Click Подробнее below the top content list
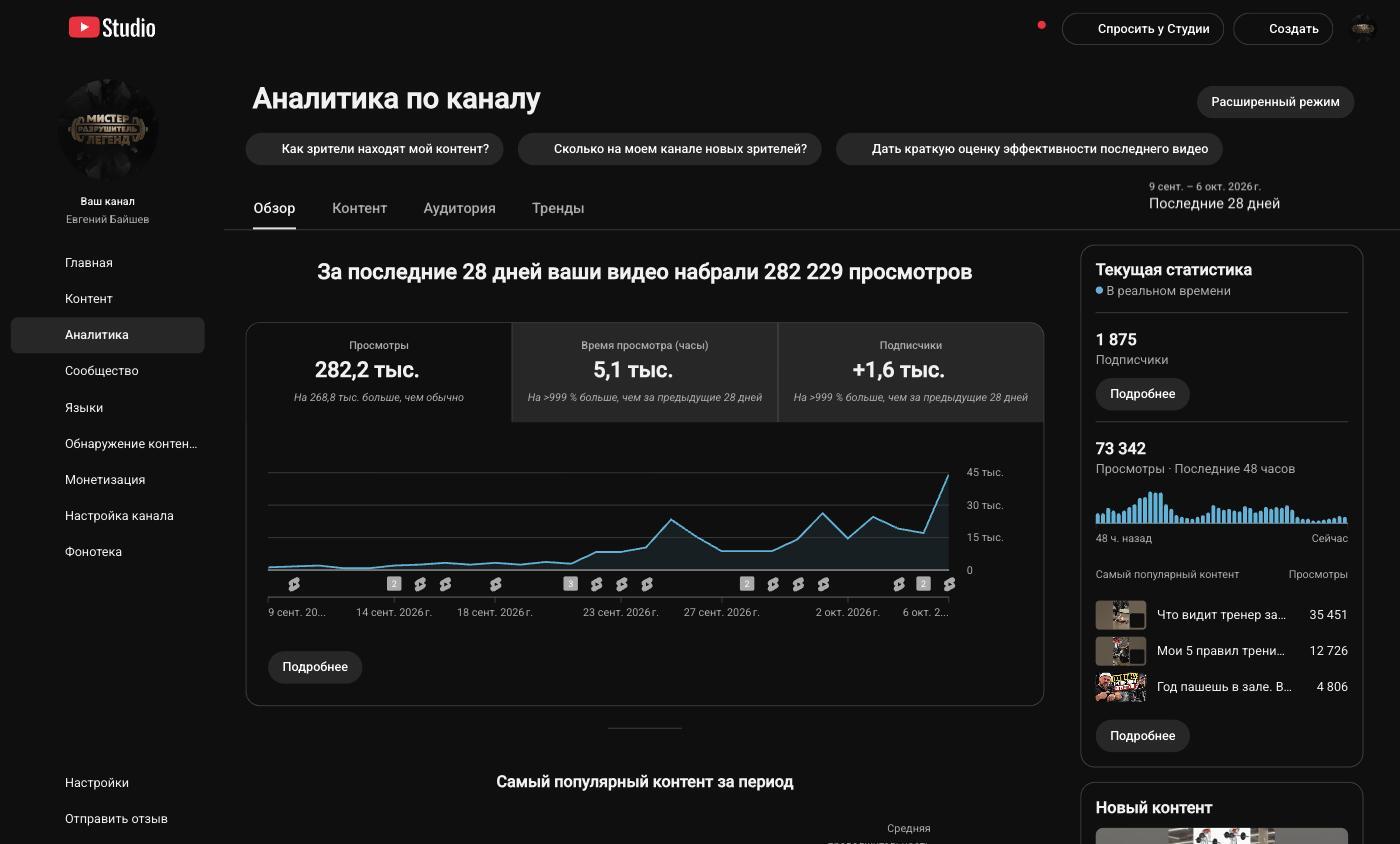The image size is (1400, 844). pyautogui.click(x=1142, y=736)
